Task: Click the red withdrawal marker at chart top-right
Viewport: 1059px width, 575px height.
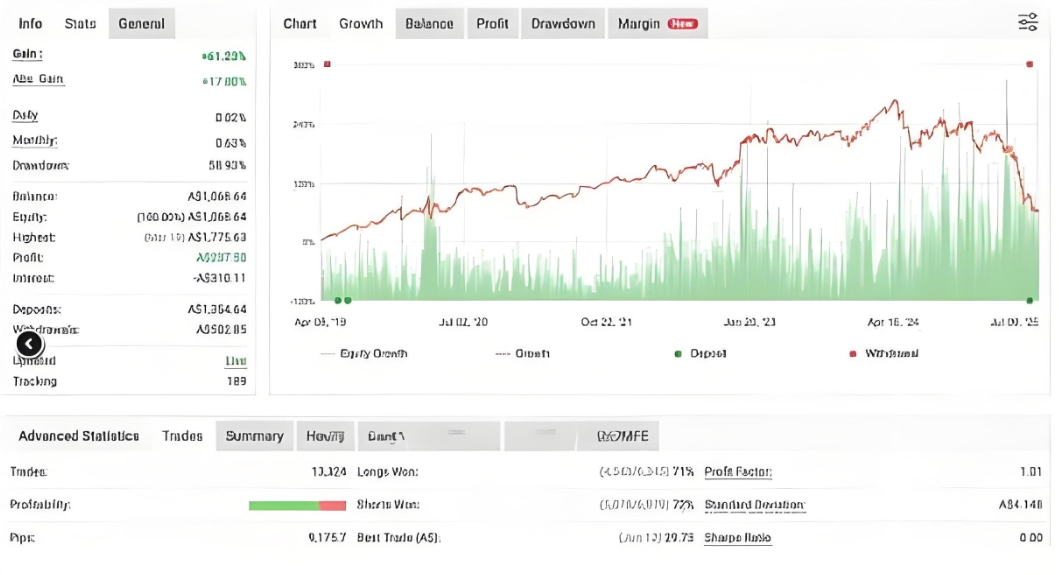Action: [x=1029, y=64]
